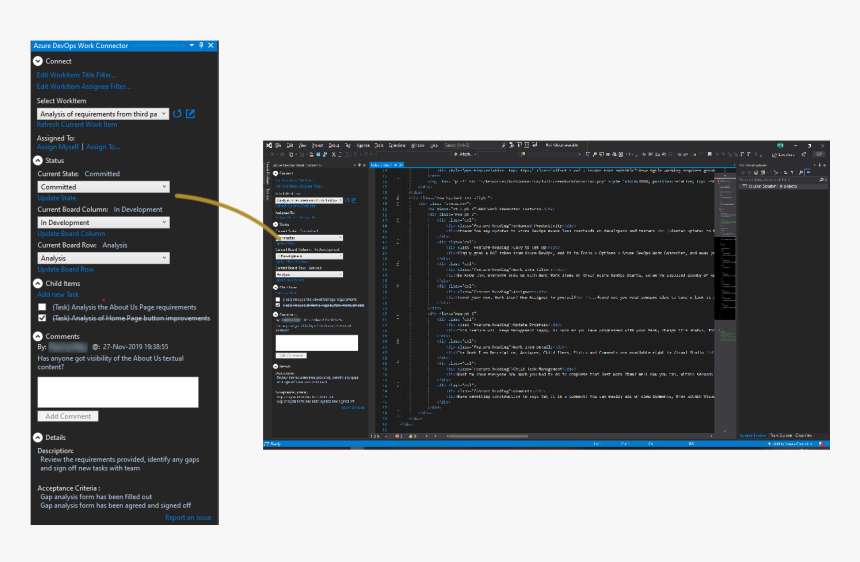Click the bookmark toolbar icon in Visual Studio
Viewport: 860px width, 562px height.
click(709, 155)
